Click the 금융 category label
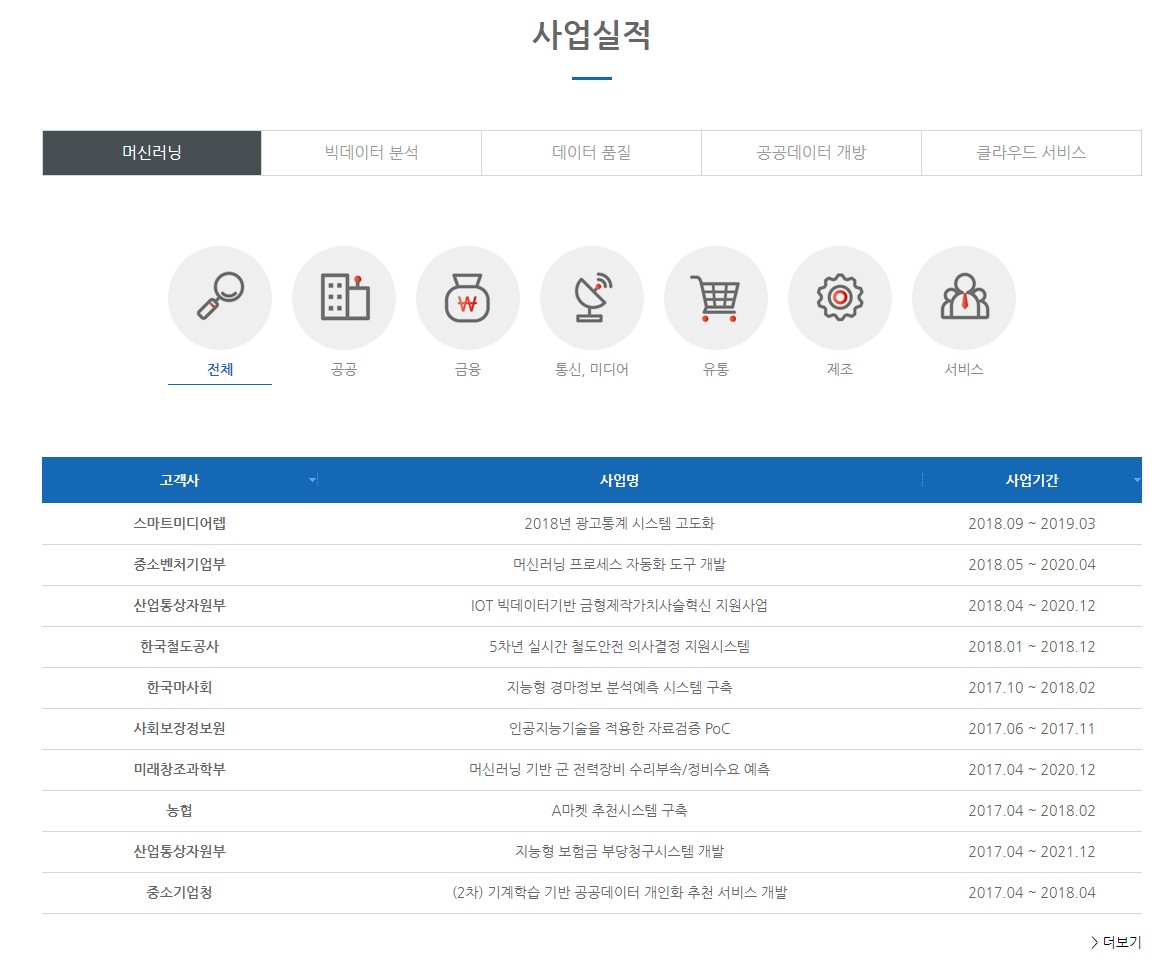This screenshot has height=964, width=1165. coord(468,369)
